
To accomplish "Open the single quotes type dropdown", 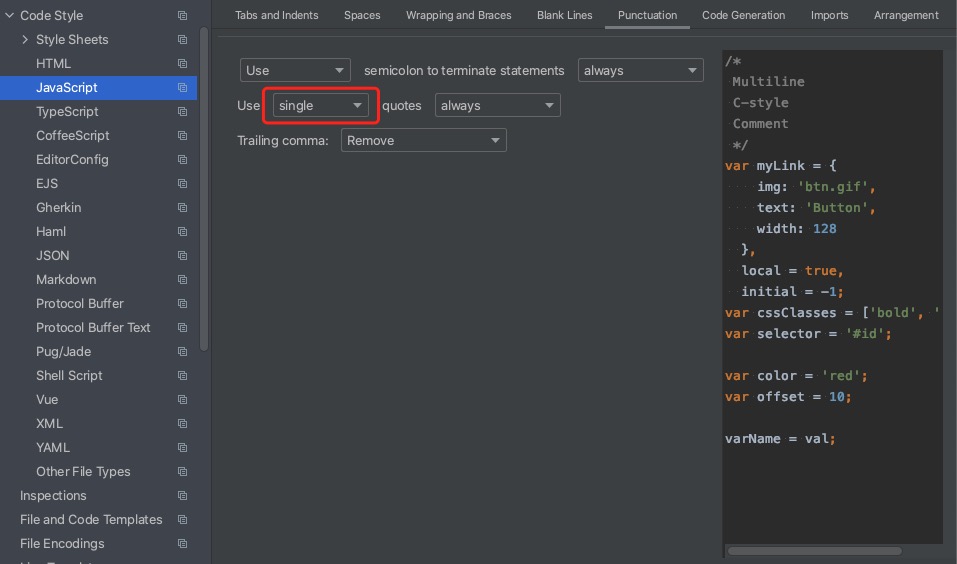I will coord(320,106).
